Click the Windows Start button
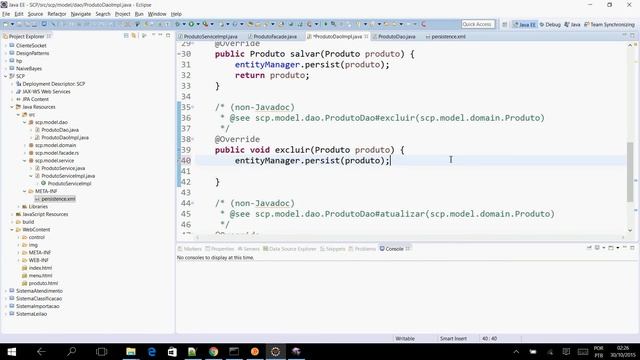 [11, 351]
